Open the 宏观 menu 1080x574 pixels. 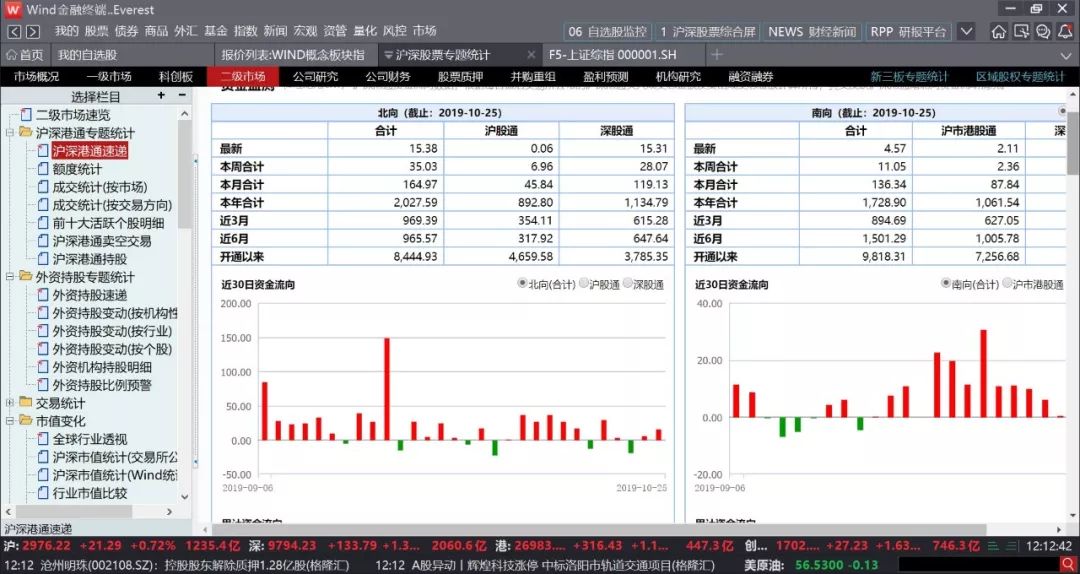pyautogui.click(x=305, y=31)
